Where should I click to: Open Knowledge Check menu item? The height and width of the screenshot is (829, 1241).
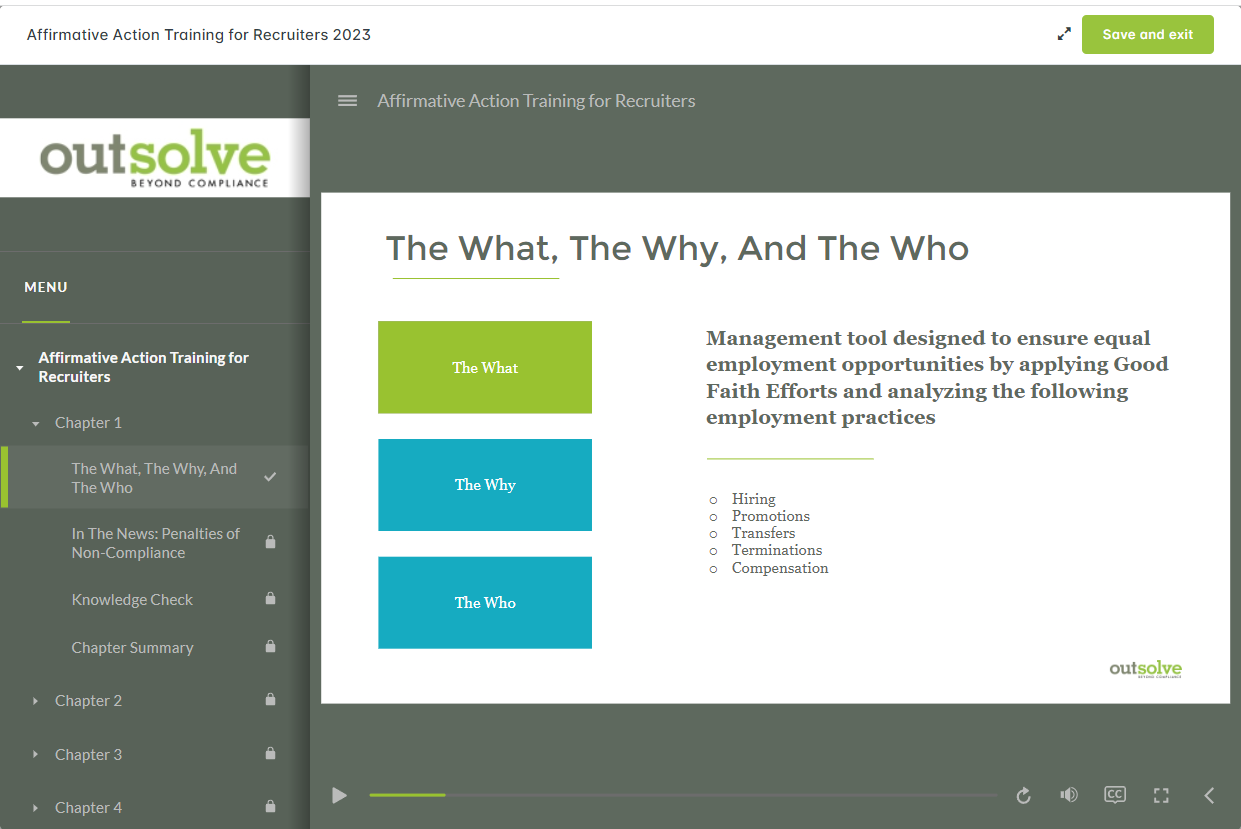pyautogui.click(x=132, y=600)
